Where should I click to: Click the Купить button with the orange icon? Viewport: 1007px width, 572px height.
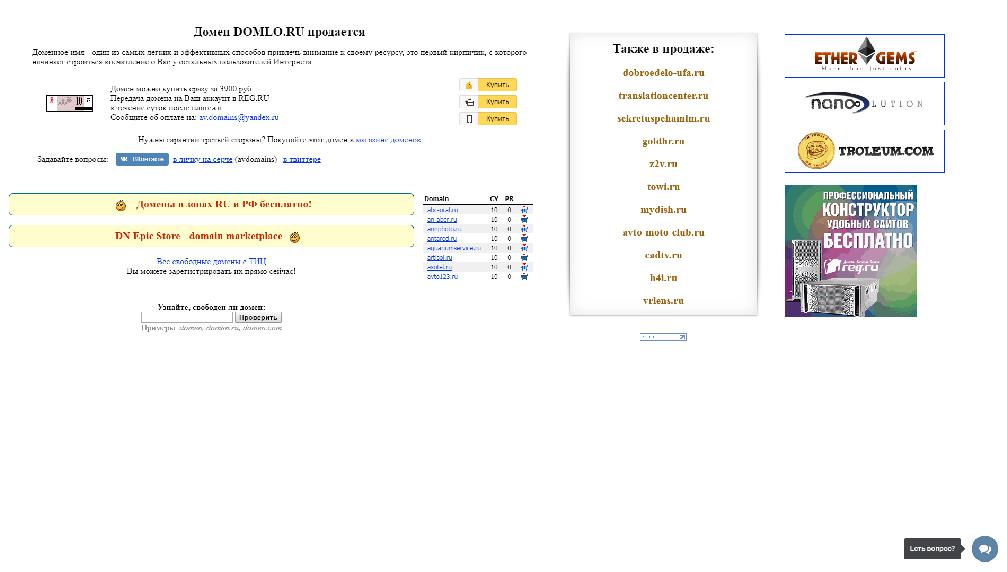pyautogui.click(x=488, y=85)
